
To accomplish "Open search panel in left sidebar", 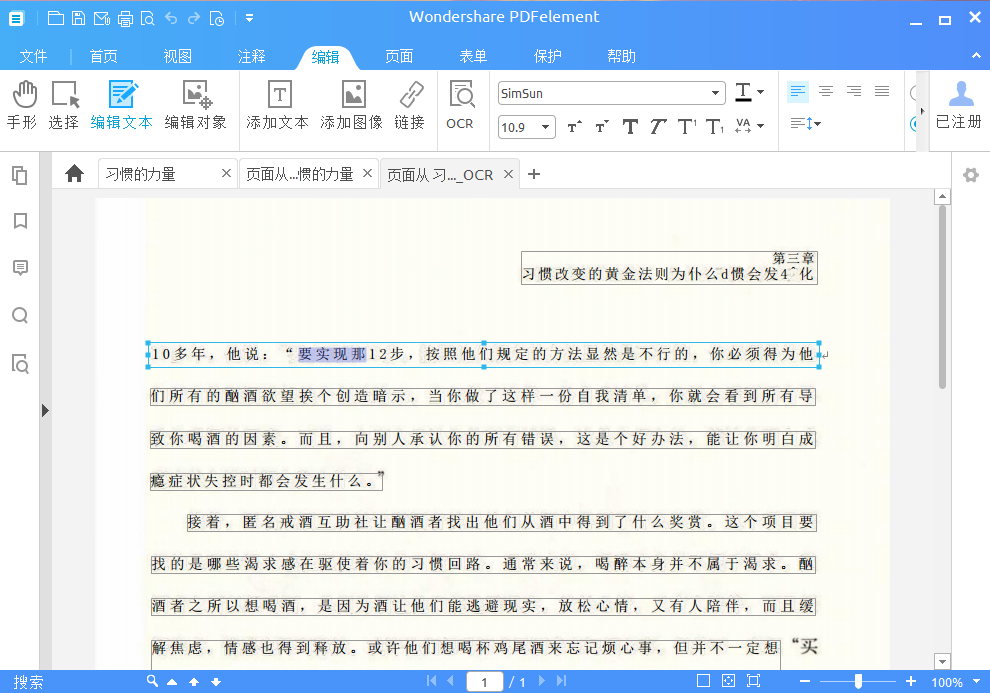I will (20, 315).
